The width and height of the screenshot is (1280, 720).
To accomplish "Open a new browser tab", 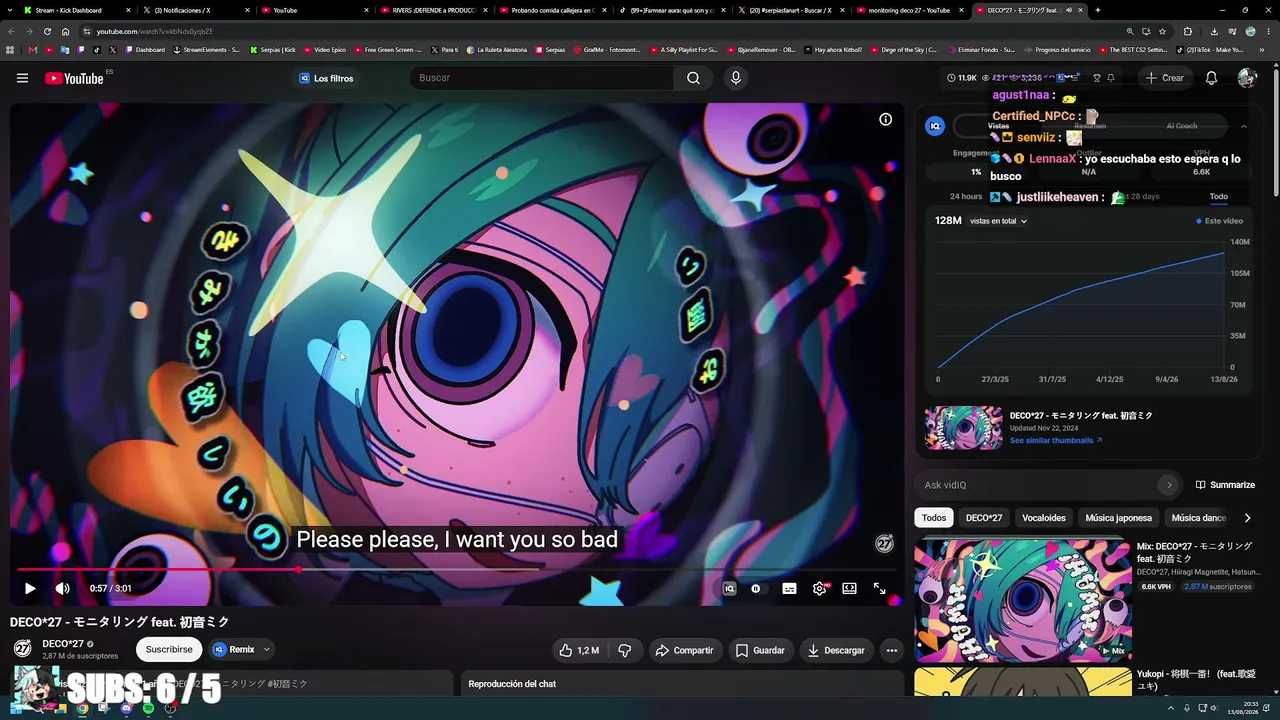I will click(x=1098, y=10).
